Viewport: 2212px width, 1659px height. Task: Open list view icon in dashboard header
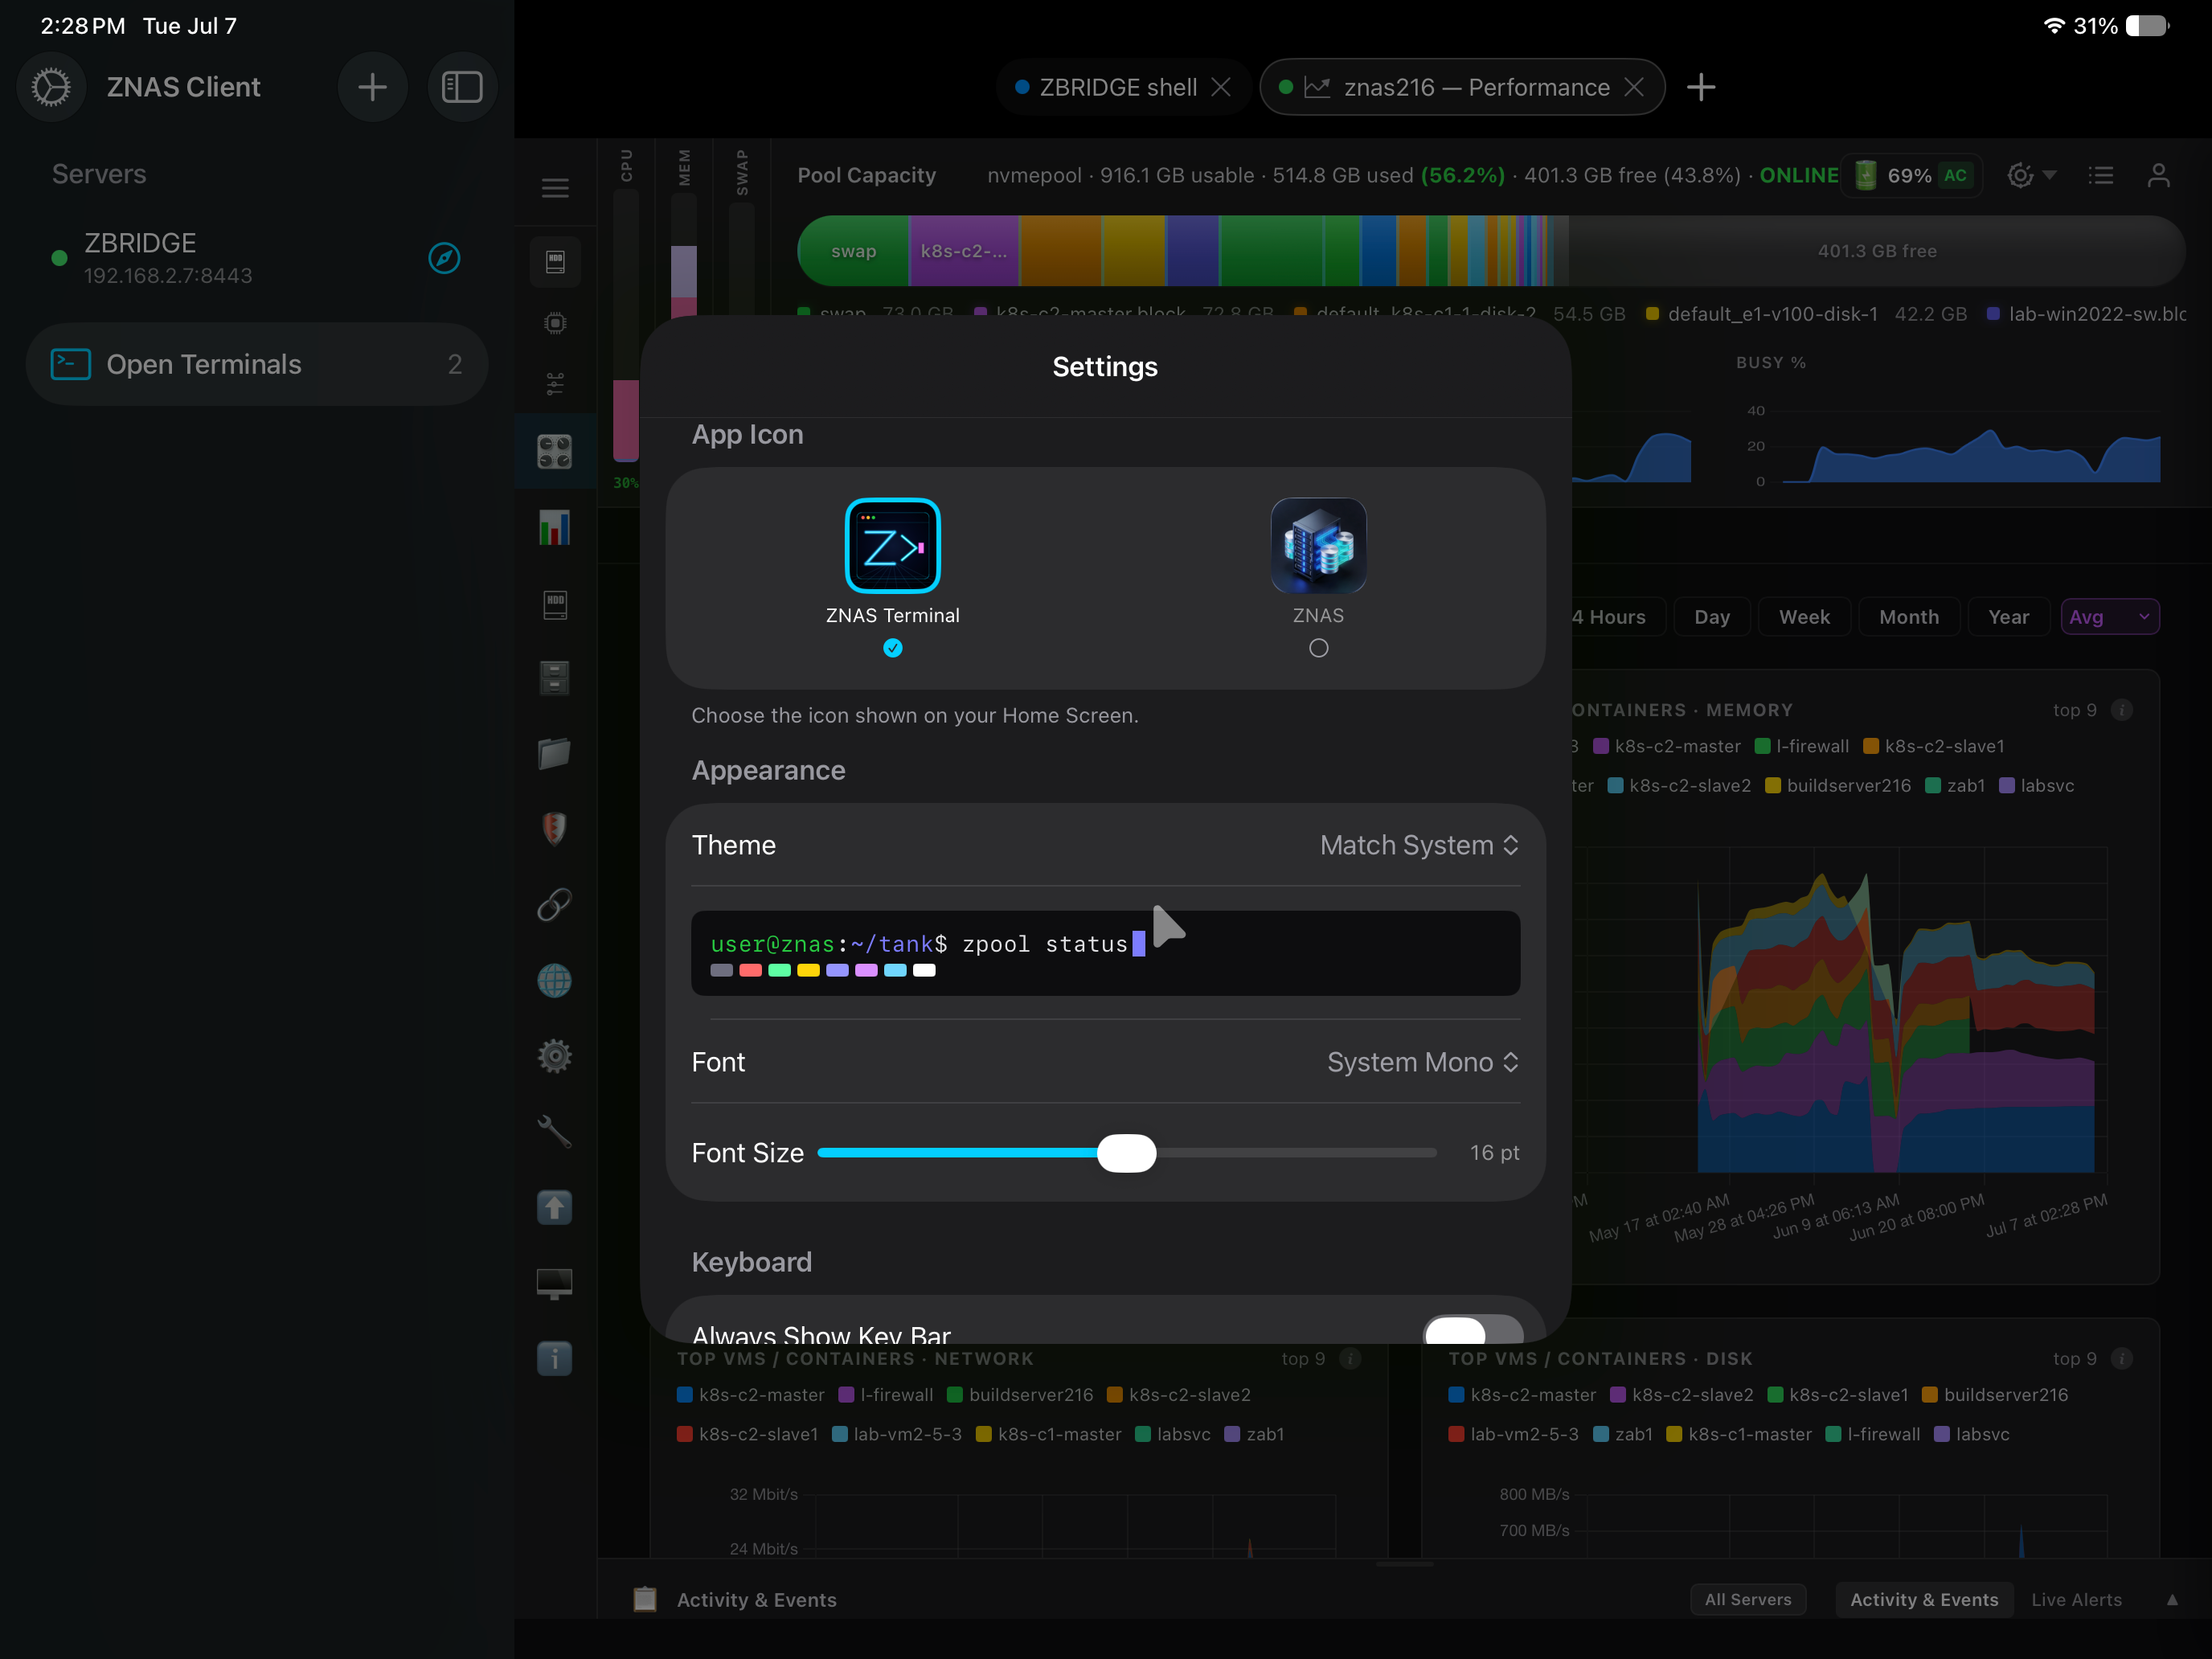click(2101, 175)
